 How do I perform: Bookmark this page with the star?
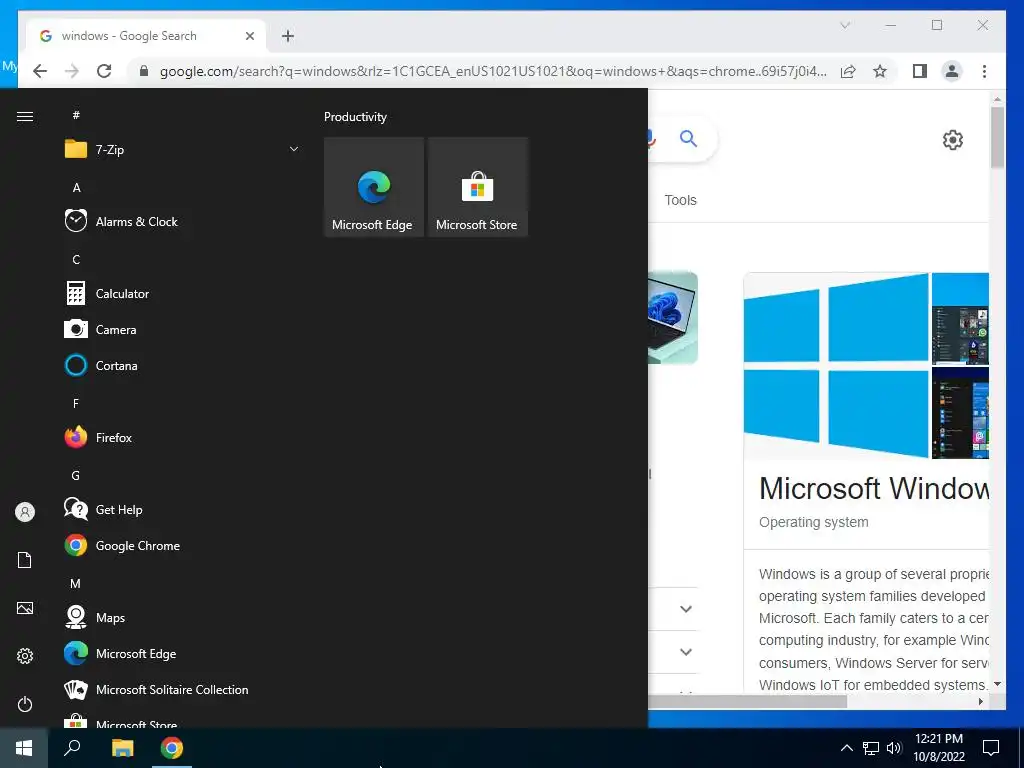click(x=880, y=71)
